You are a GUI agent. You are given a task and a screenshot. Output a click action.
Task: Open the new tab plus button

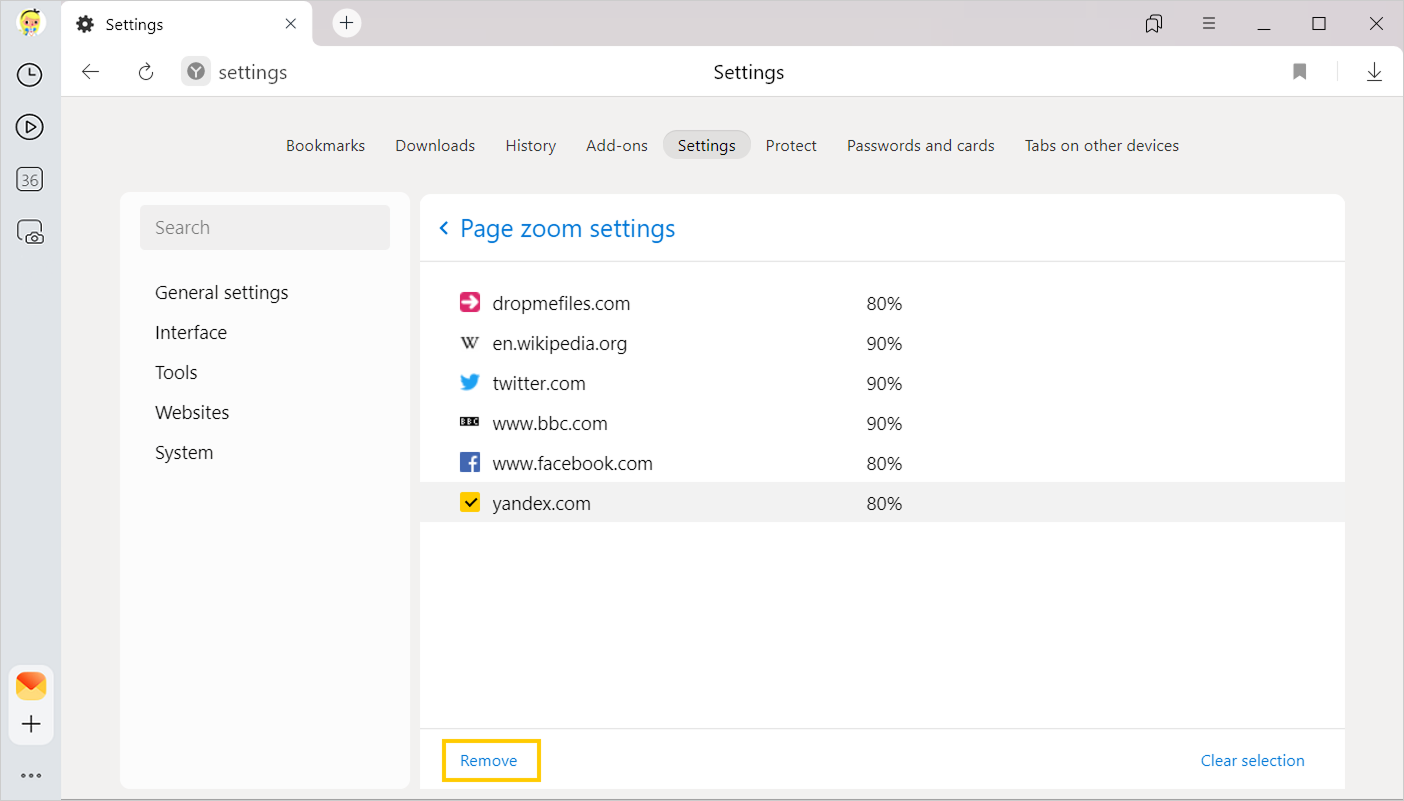(x=346, y=23)
